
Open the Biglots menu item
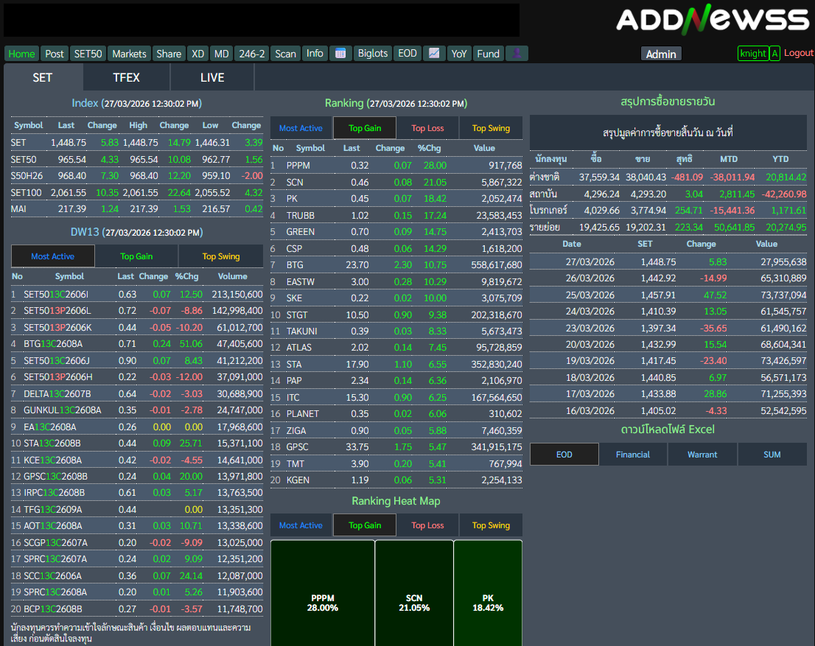pyautogui.click(x=373, y=54)
